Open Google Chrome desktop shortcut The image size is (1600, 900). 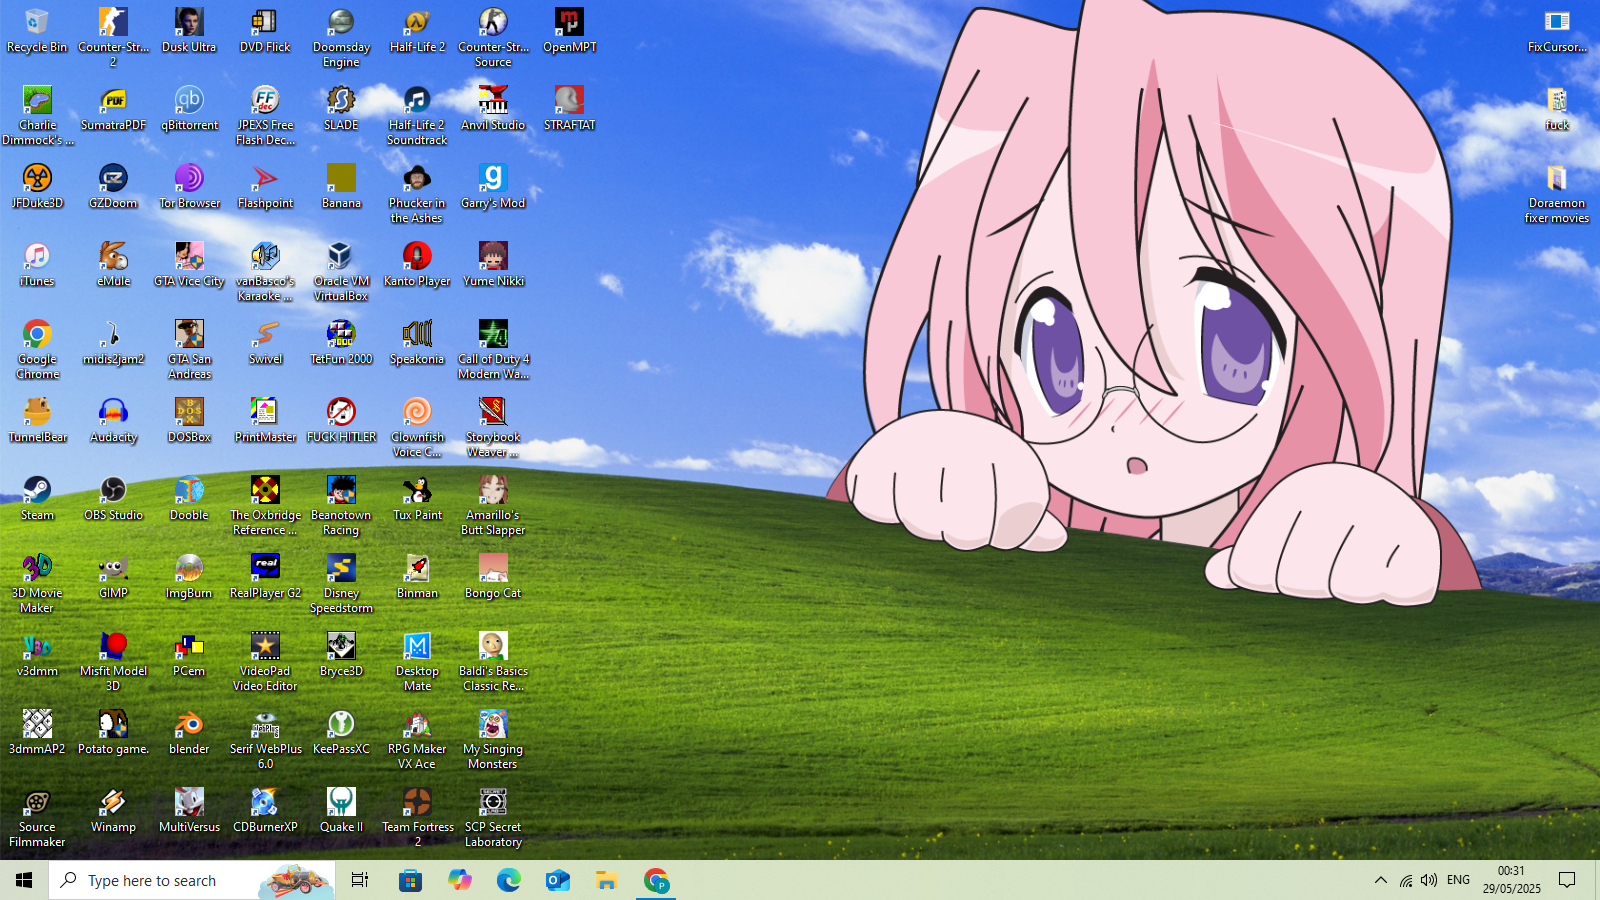(37, 350)
